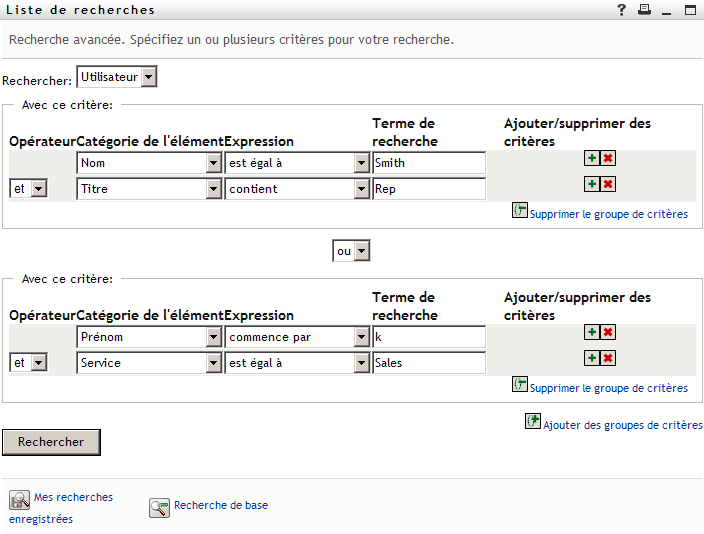Click the search term field containing Sales
The image size is (704, 534).
[429, 363]
